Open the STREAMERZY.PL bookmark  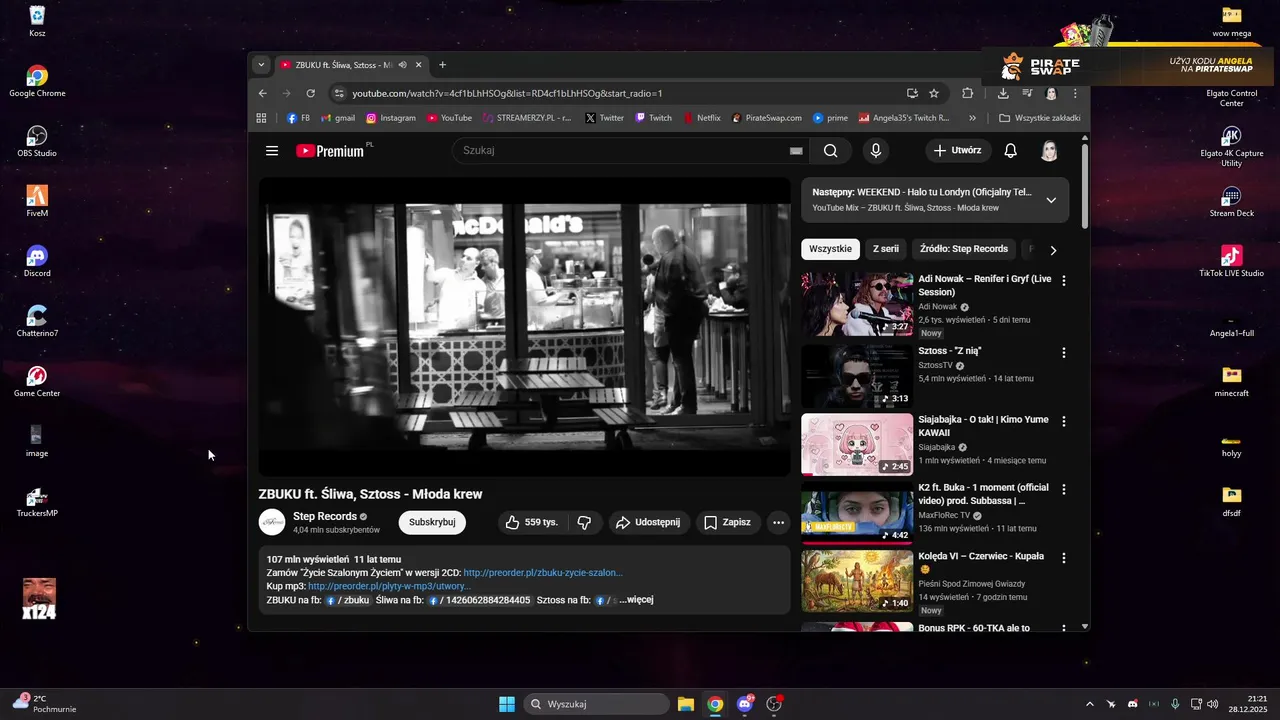point(526,118)
